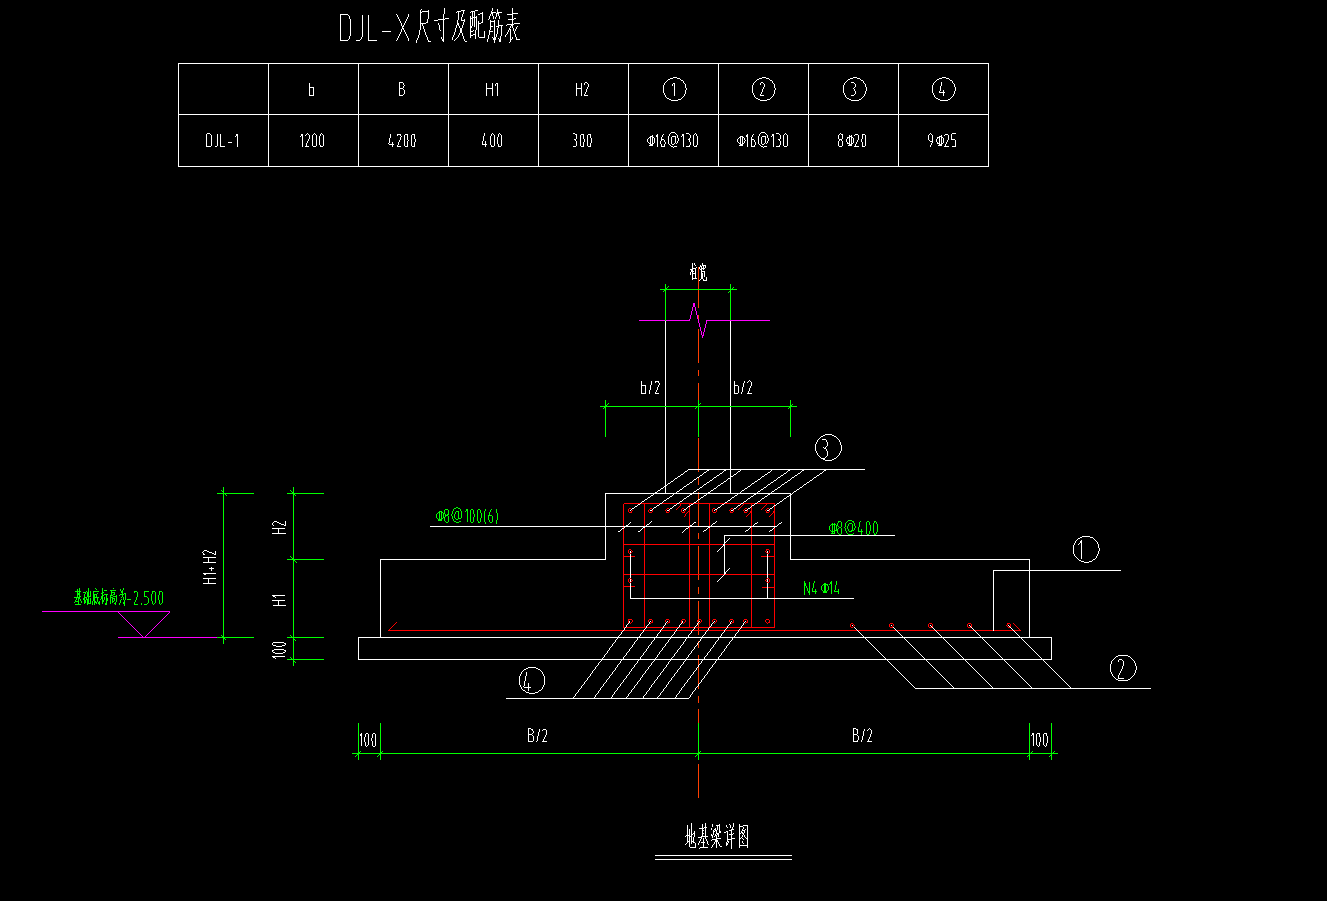Screen dimensions: 1327x901
Task: Click the 'H2' table header cell
Action: point(583,89)
